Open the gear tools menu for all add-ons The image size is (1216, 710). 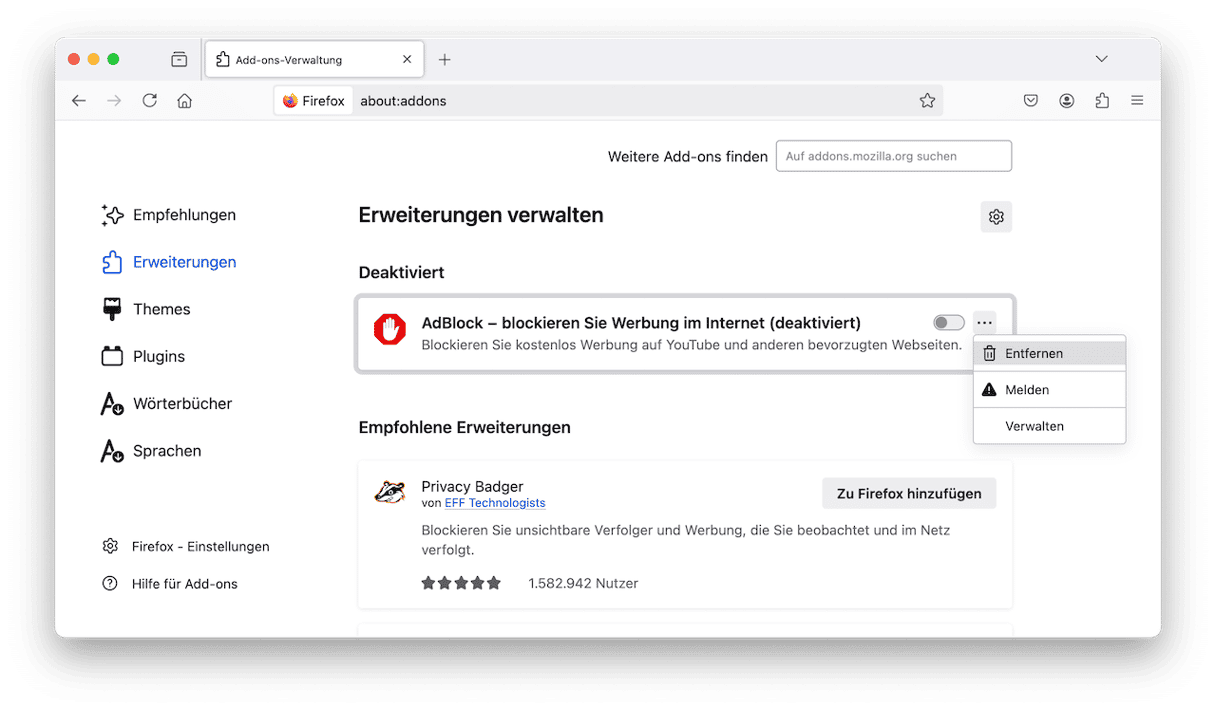point(996,217)
